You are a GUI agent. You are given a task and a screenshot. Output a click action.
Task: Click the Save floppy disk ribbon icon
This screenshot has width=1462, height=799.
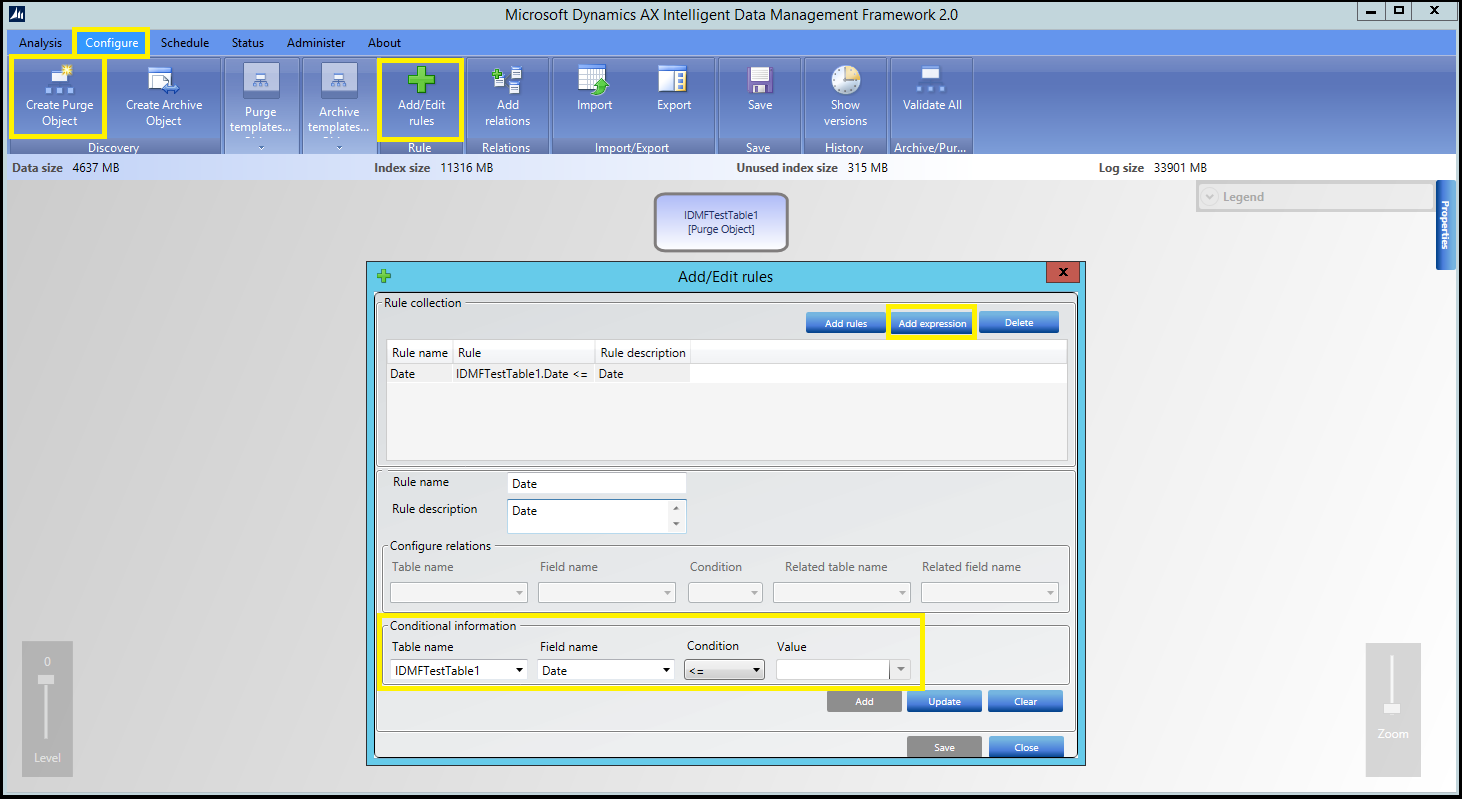coord(759,80)
